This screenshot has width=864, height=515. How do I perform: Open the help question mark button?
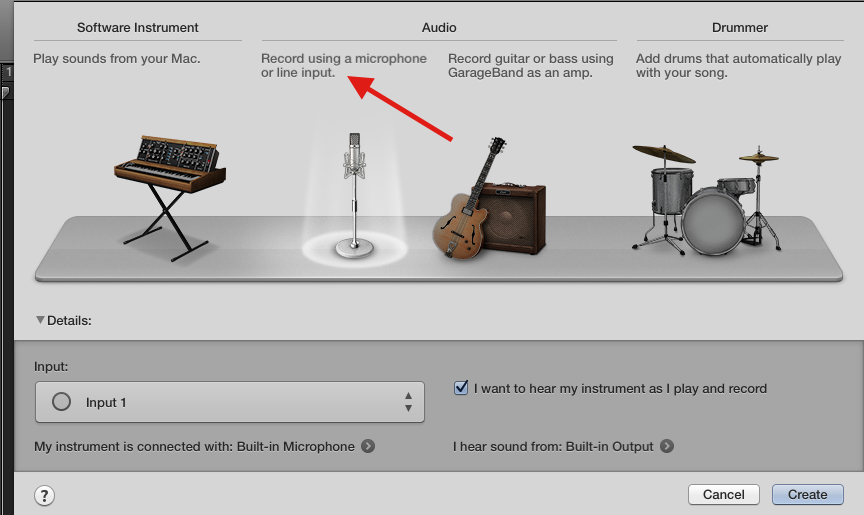tap(45, 495)
